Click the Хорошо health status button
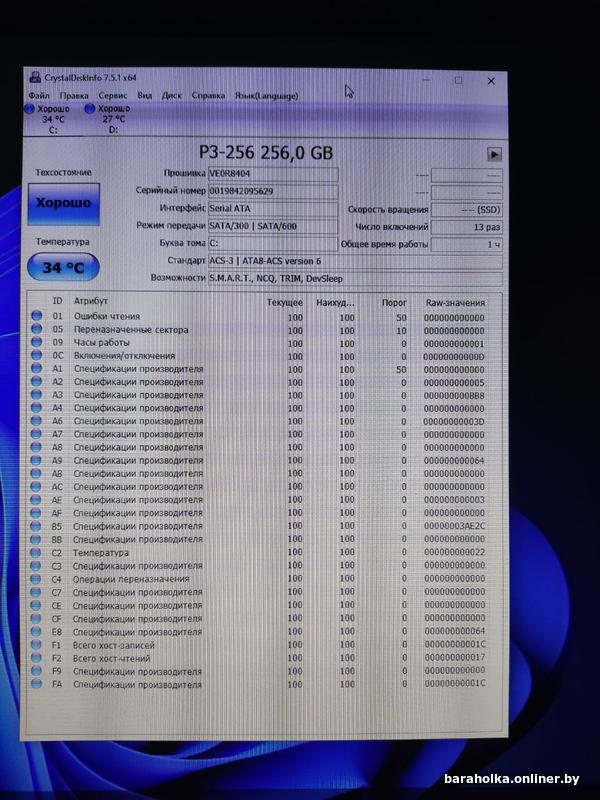 63,204
